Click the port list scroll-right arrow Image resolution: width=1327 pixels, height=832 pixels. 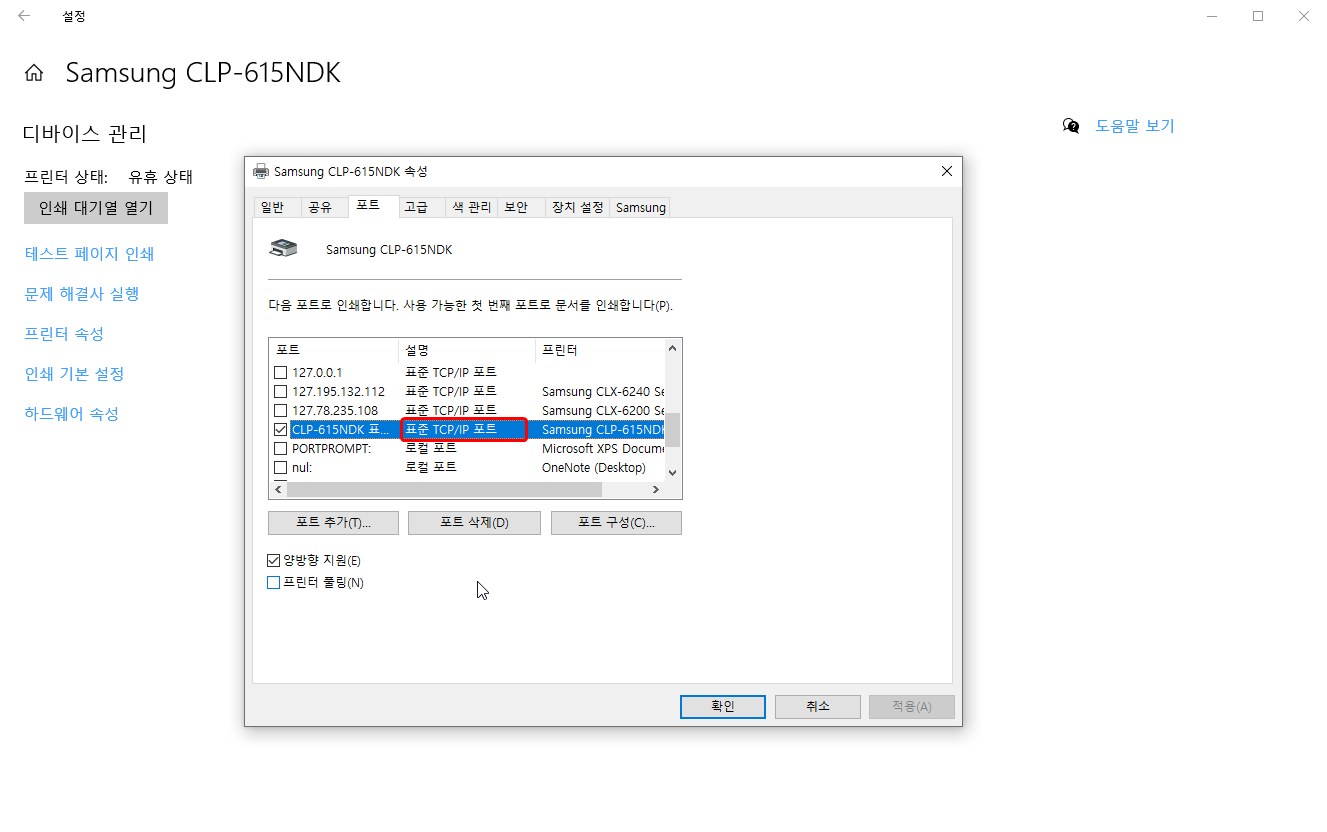click(656, 490)
